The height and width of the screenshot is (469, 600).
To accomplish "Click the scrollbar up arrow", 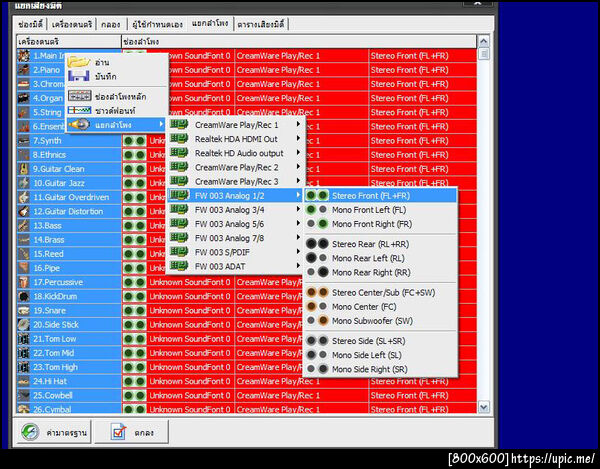I will pos(484,41).
